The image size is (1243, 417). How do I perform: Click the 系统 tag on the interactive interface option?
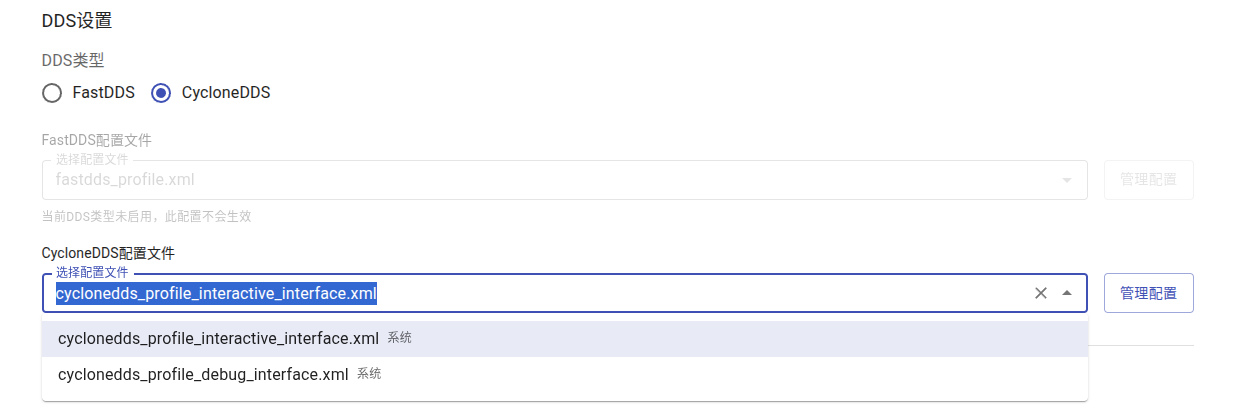(399, 338)
